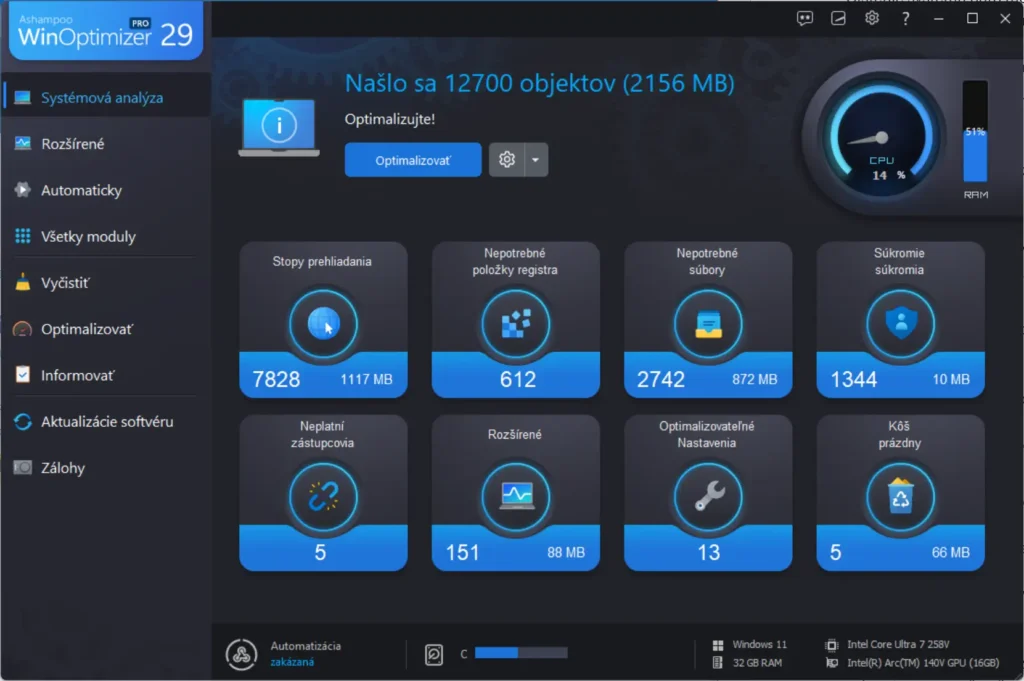Open Zálohy in the sidebar

click(106, 468)
